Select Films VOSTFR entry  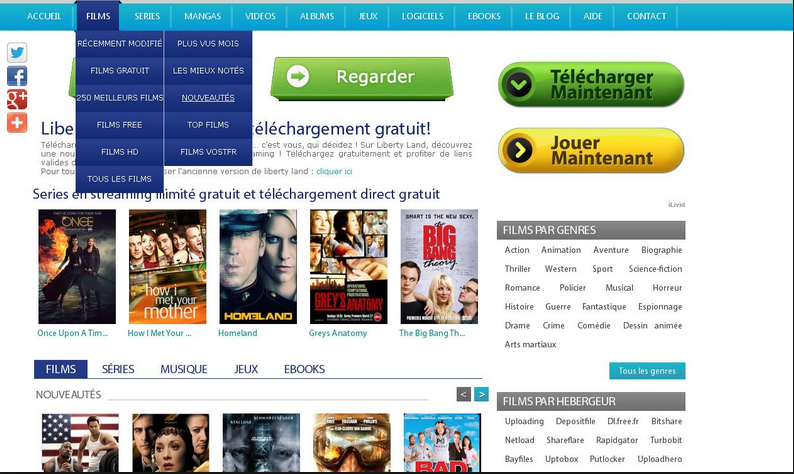pyautogui.click(x=208, y=152)
